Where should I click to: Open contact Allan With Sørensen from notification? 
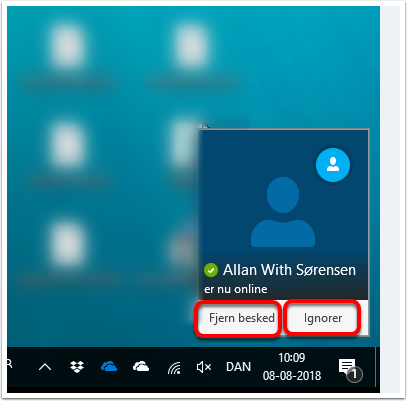(x=289, y=270)
